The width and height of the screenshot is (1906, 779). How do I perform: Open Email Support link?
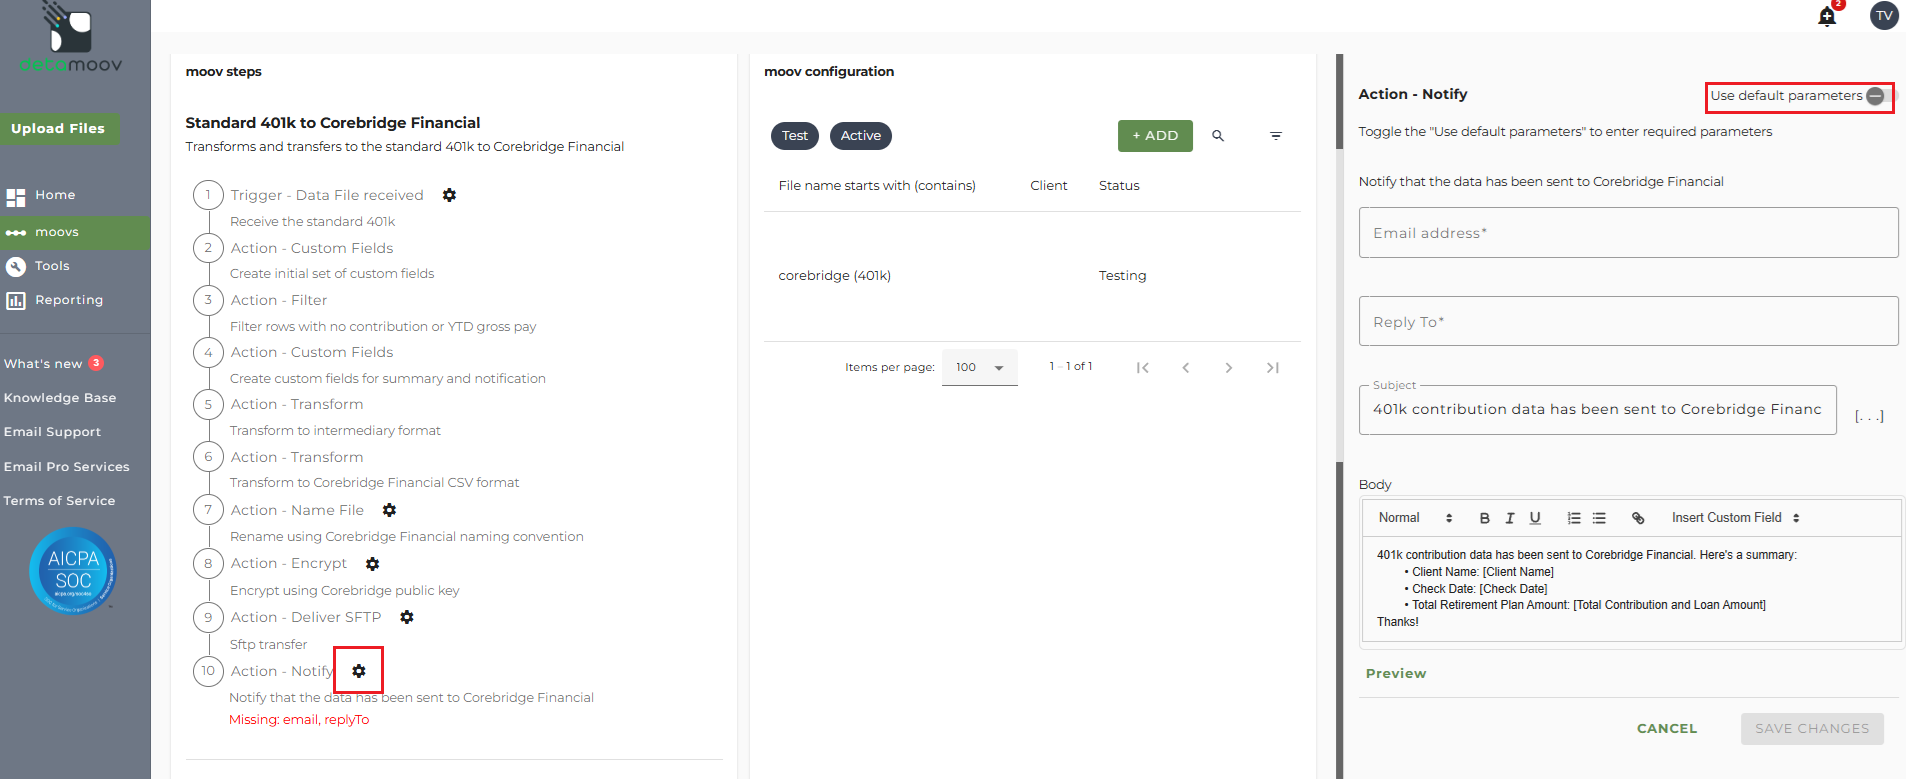(x=52, y=432)
